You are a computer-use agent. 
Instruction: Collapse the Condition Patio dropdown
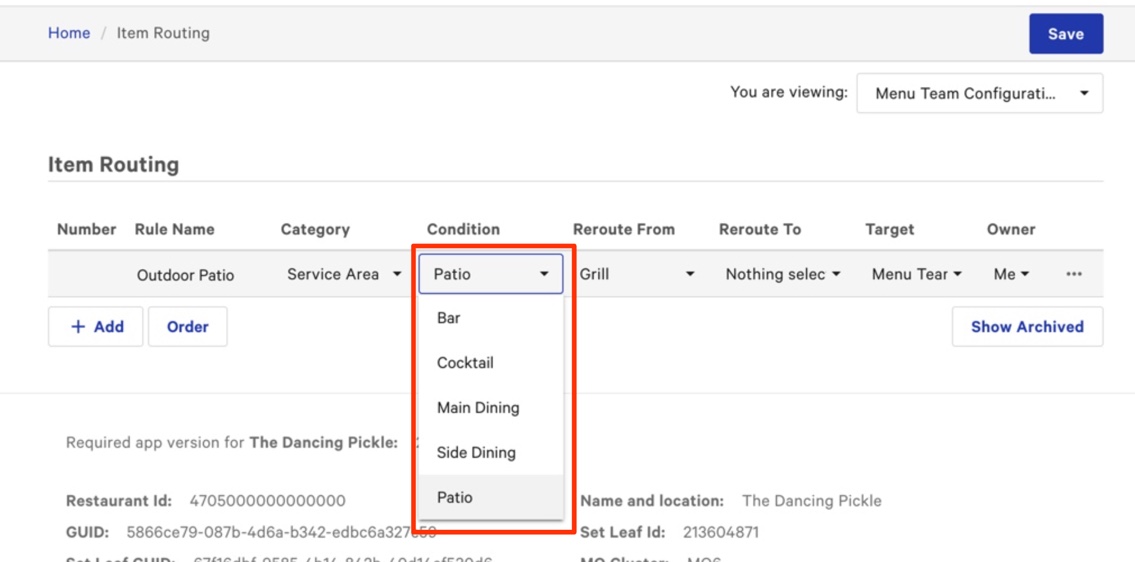[x=490, y=274]
